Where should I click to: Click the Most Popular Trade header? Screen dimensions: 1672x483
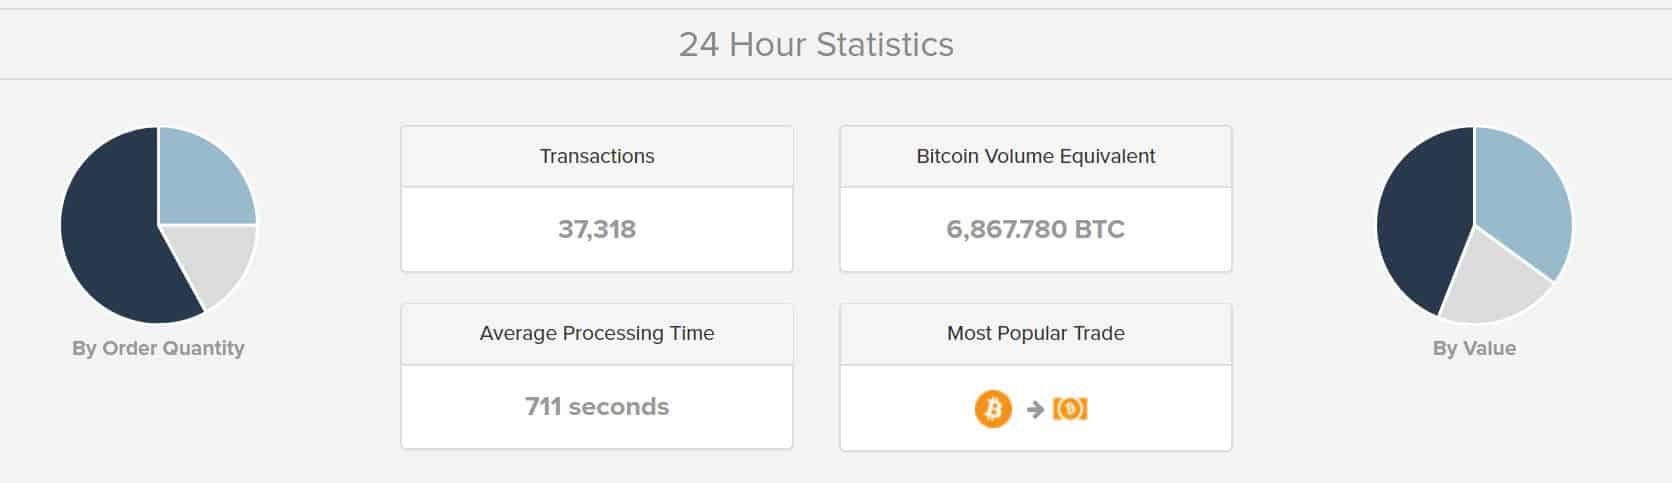[1035, 334]
